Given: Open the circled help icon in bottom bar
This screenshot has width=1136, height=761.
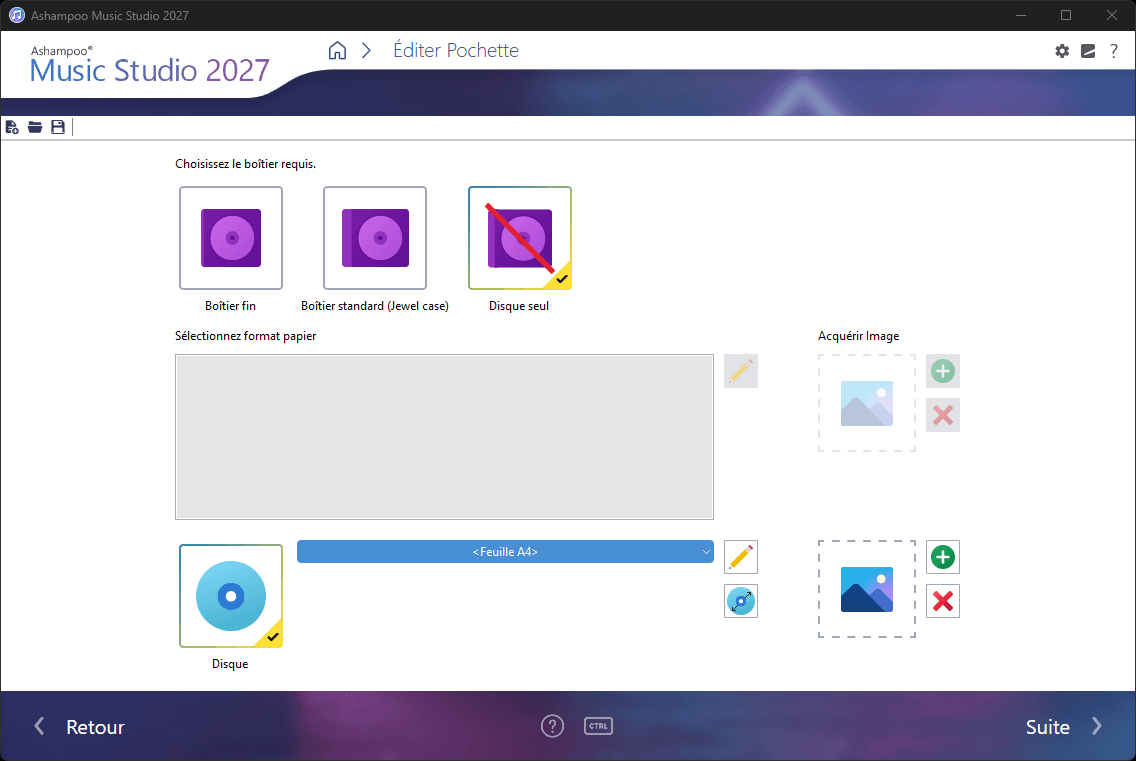Looking at the screenshot, I should [x=552, y=726].
